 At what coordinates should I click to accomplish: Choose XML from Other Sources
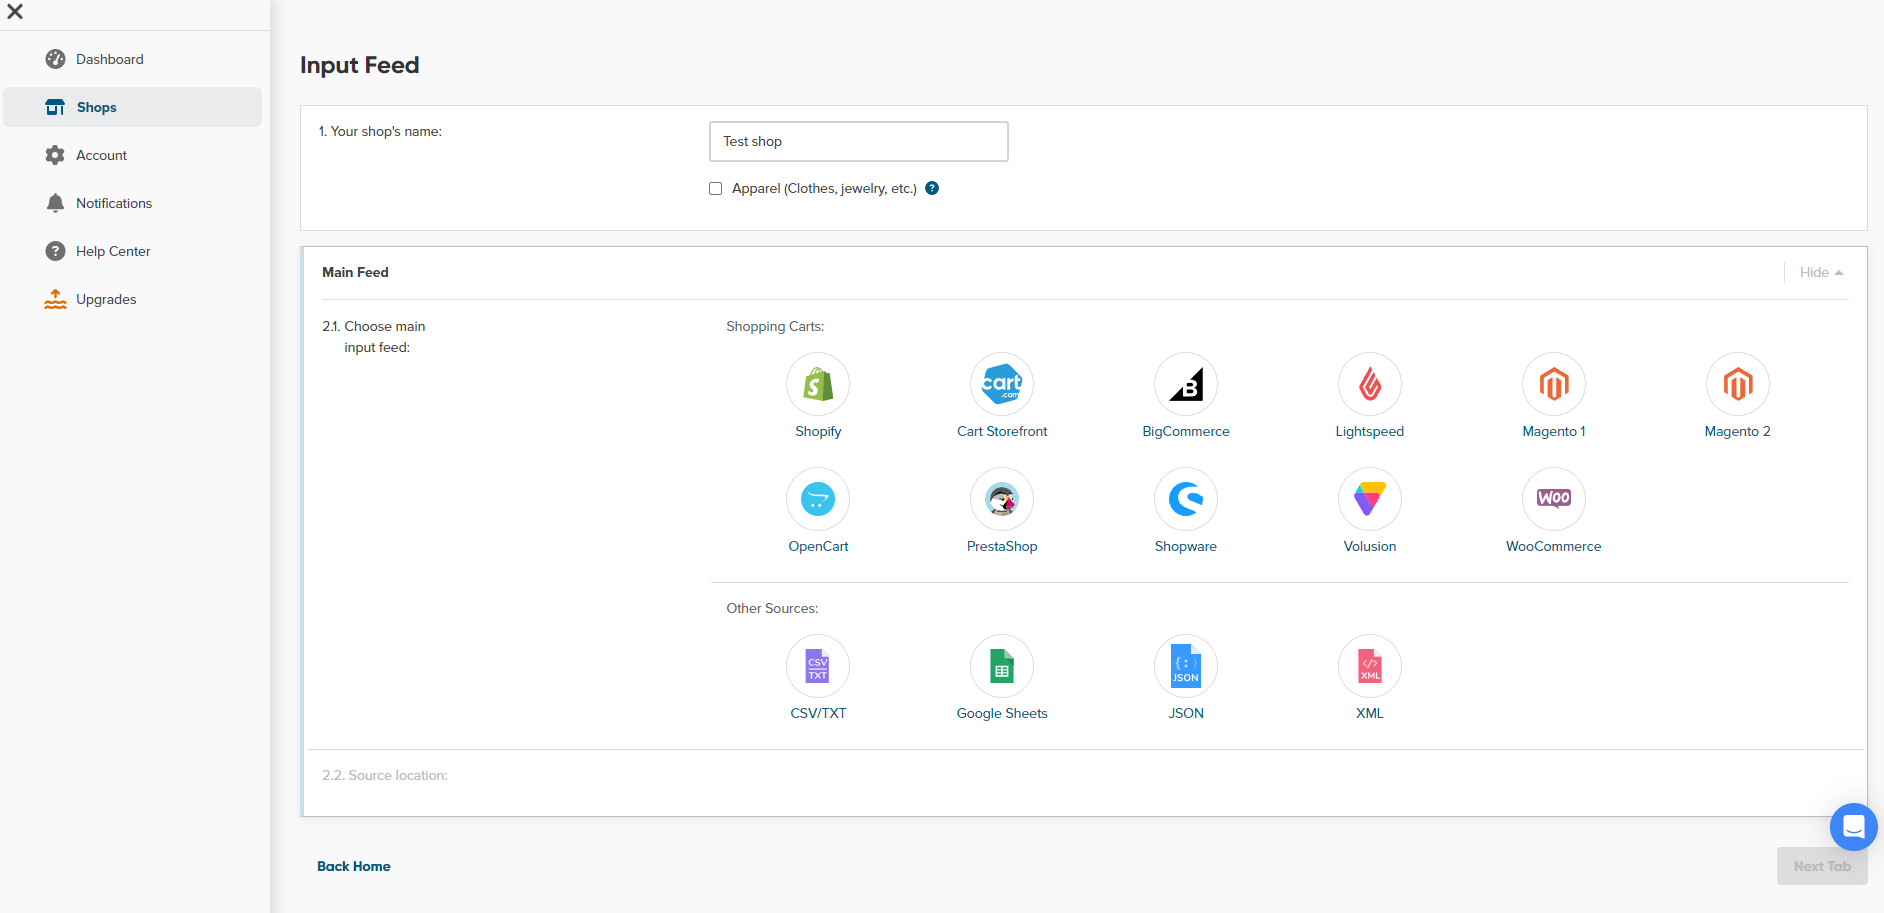click(1369, 666)
